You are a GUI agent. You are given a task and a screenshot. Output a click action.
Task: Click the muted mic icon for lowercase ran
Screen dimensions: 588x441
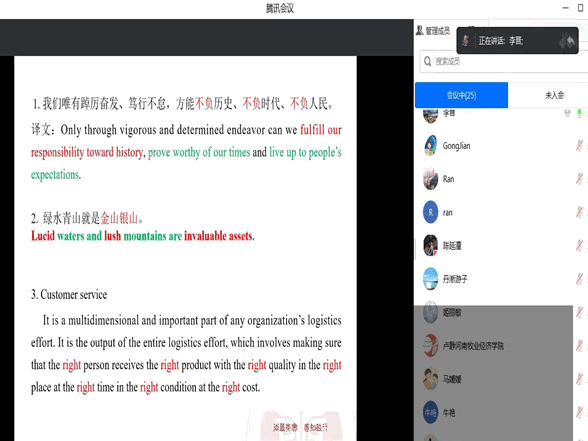coord(579,212)
